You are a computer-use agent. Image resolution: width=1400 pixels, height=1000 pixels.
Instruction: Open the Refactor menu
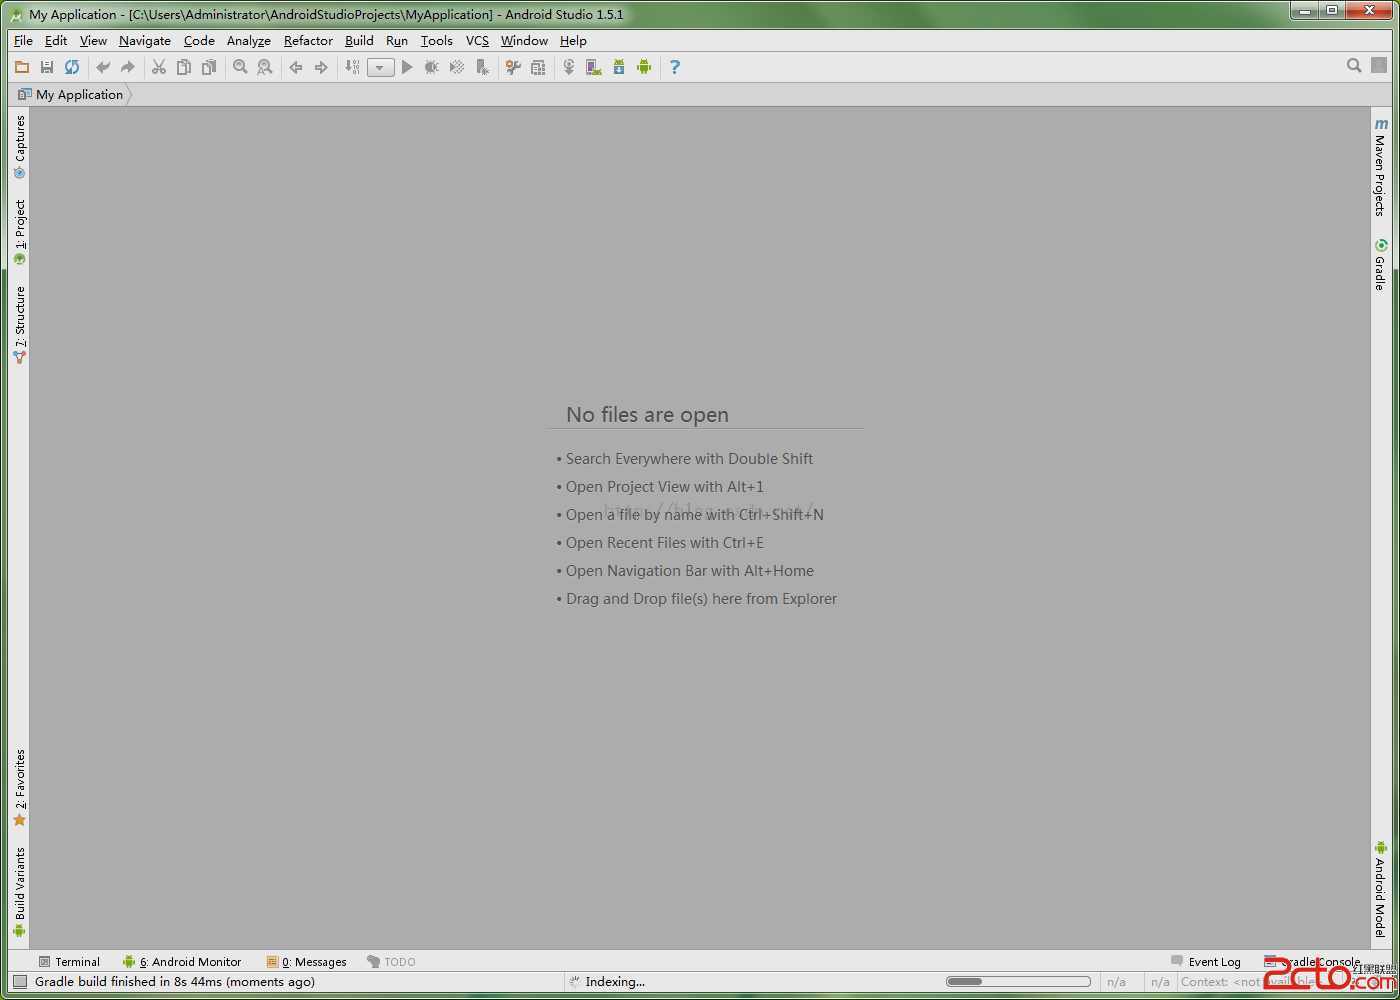coord(308,41)
